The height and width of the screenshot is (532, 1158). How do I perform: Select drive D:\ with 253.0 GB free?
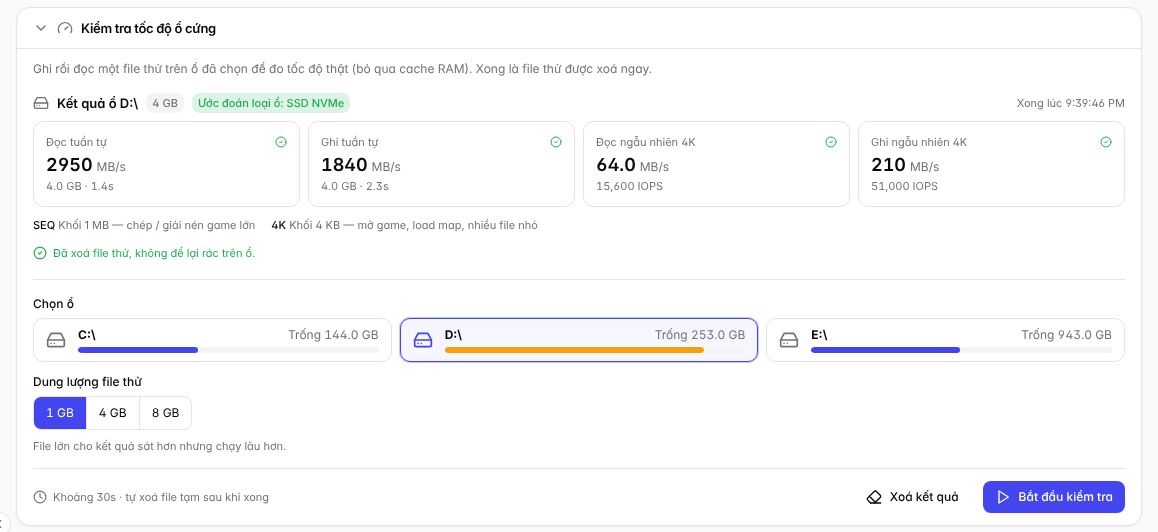(x=579, y=340)
